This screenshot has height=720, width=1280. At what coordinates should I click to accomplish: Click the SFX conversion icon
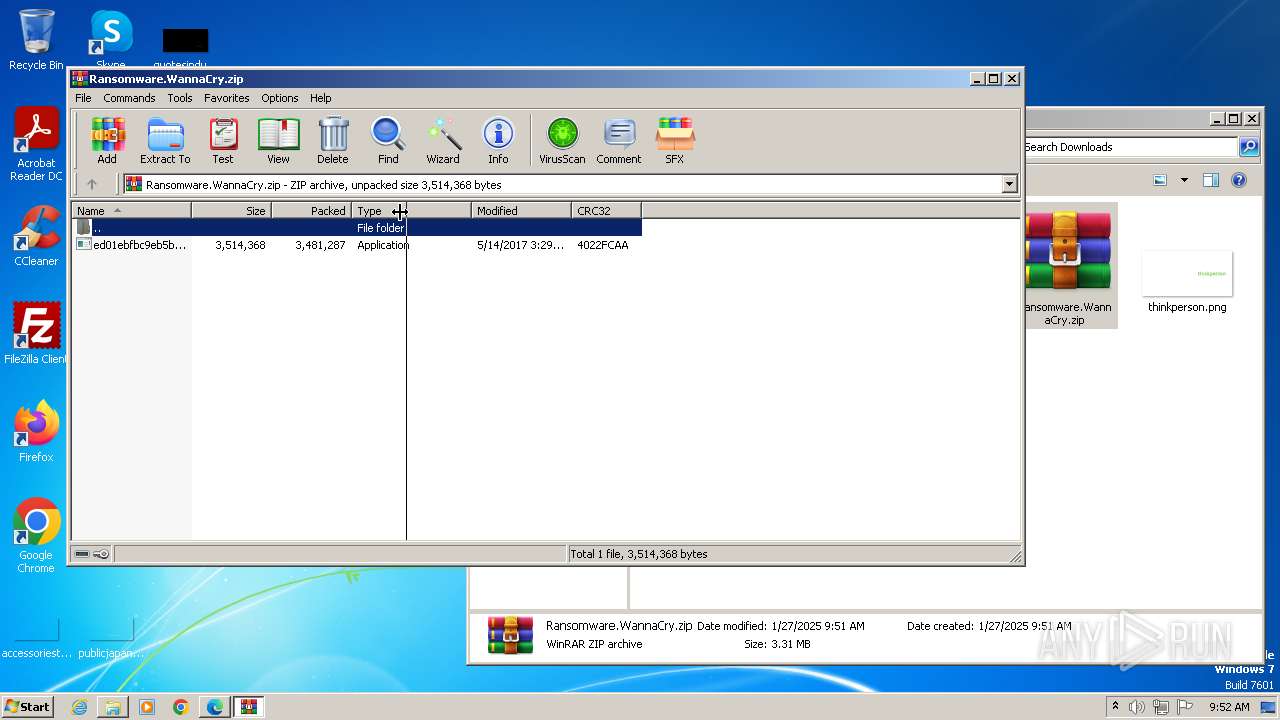pos(675,141)
